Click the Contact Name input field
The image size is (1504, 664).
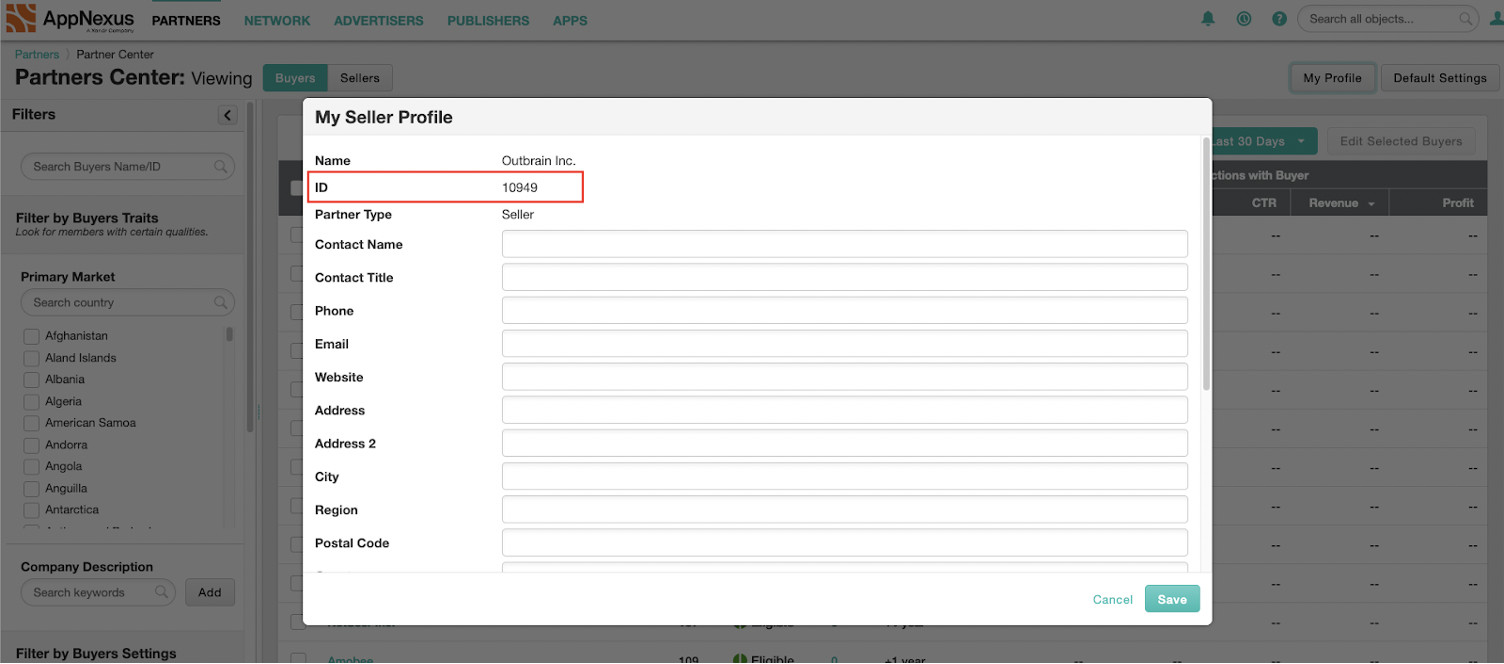(844, 244)
